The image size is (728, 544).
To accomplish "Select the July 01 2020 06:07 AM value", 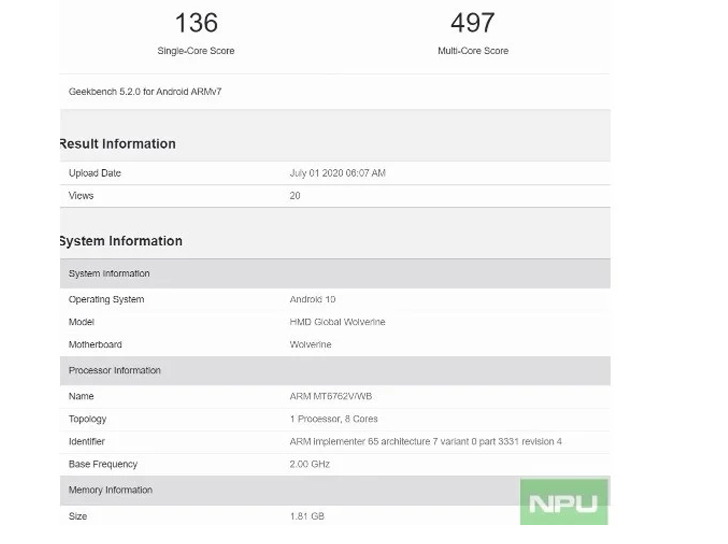I will pos(338,173).
